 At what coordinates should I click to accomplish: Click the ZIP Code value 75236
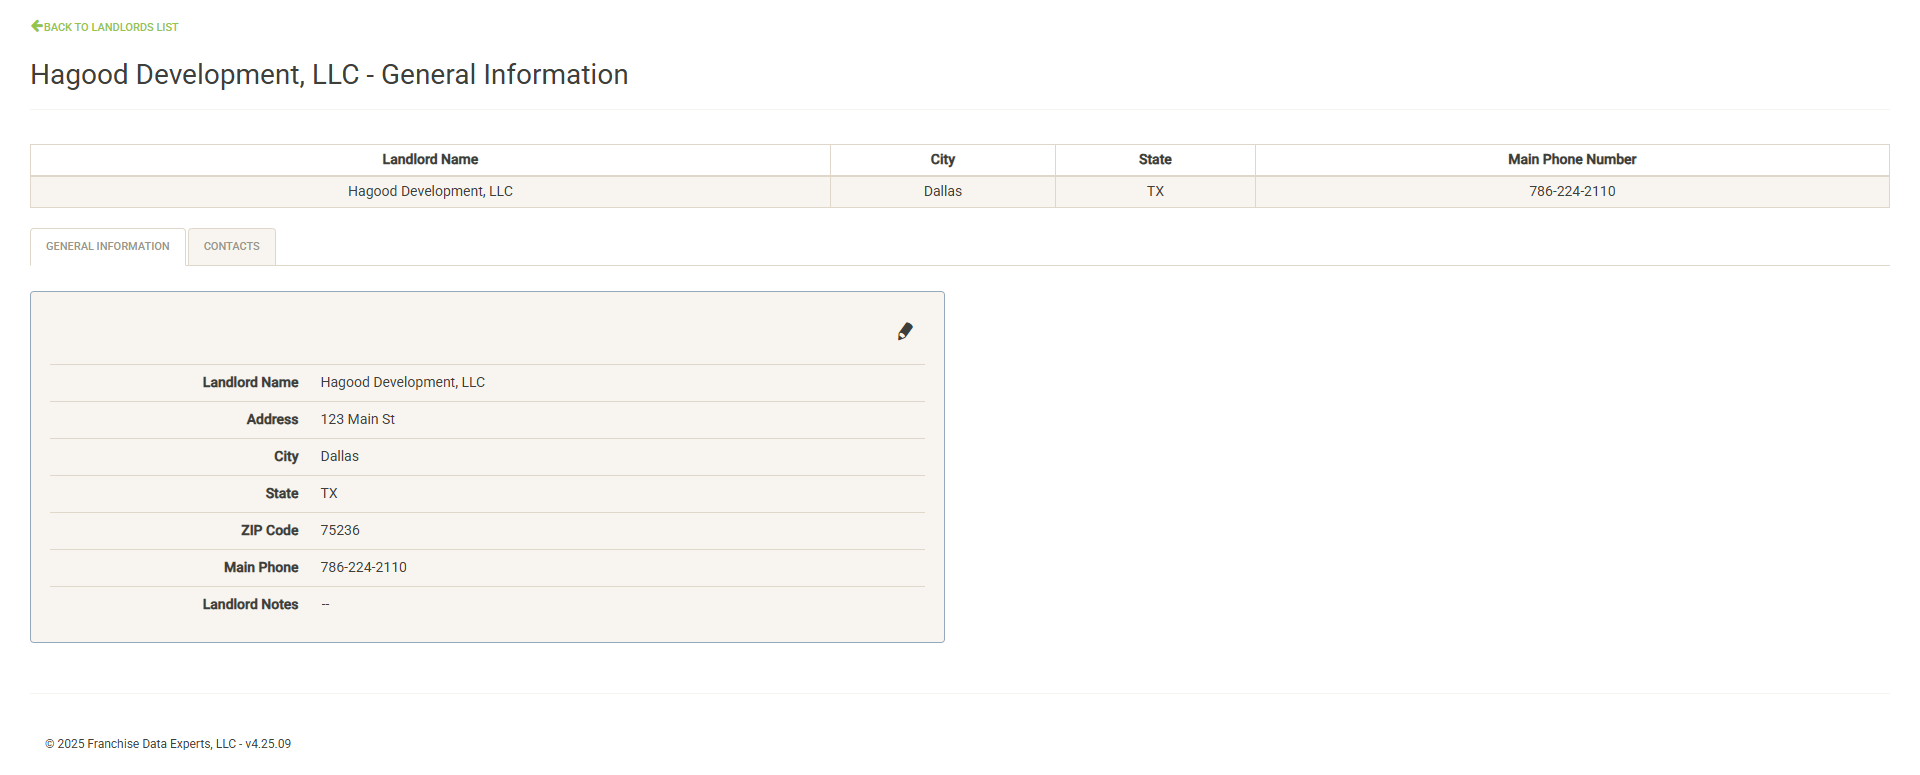pyautogui.click(x=340, y=531)
